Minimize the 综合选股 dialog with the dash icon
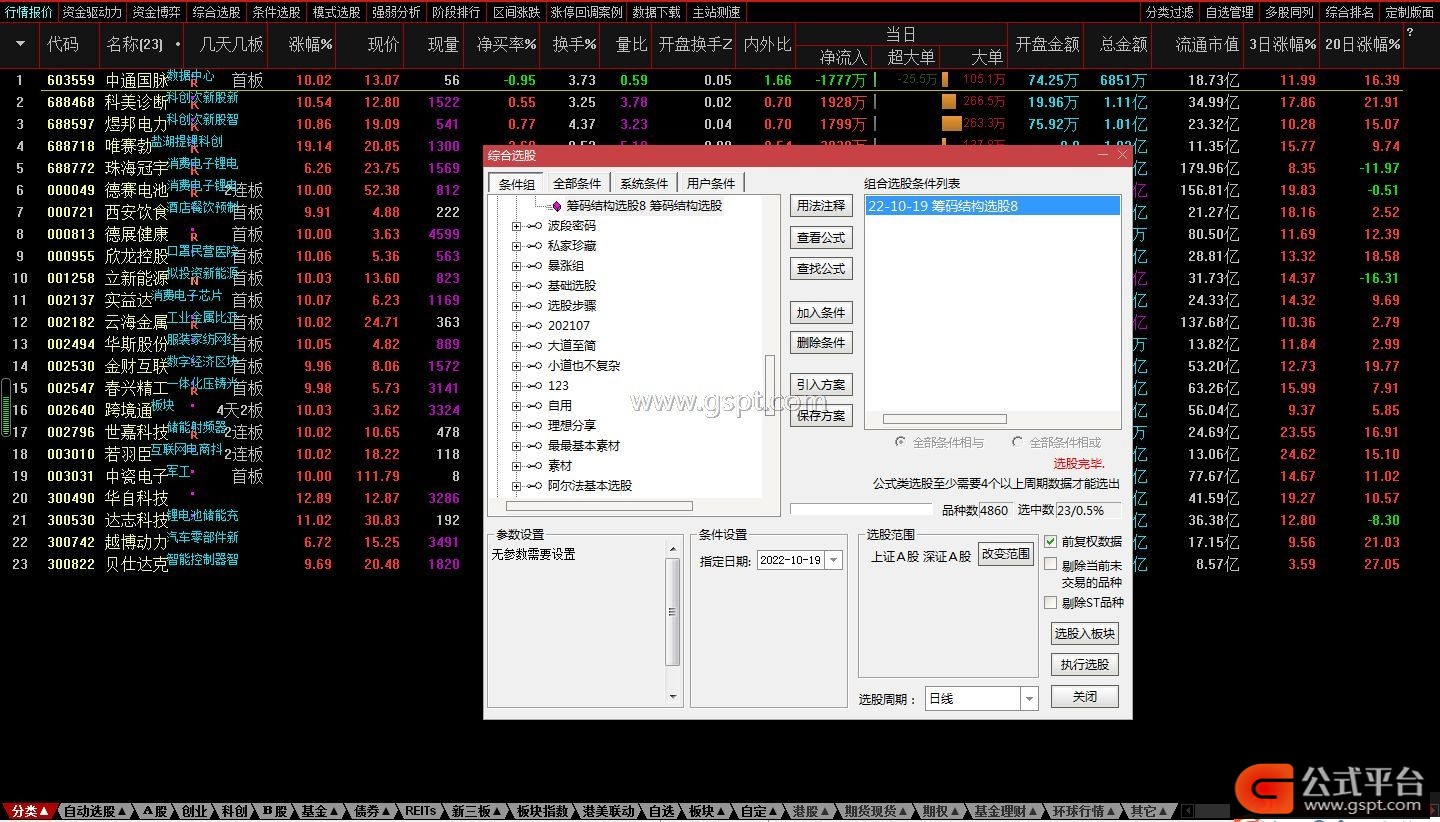This screenshot has height=822, width=1440. pyautogui.click(x=1104, y=155)
